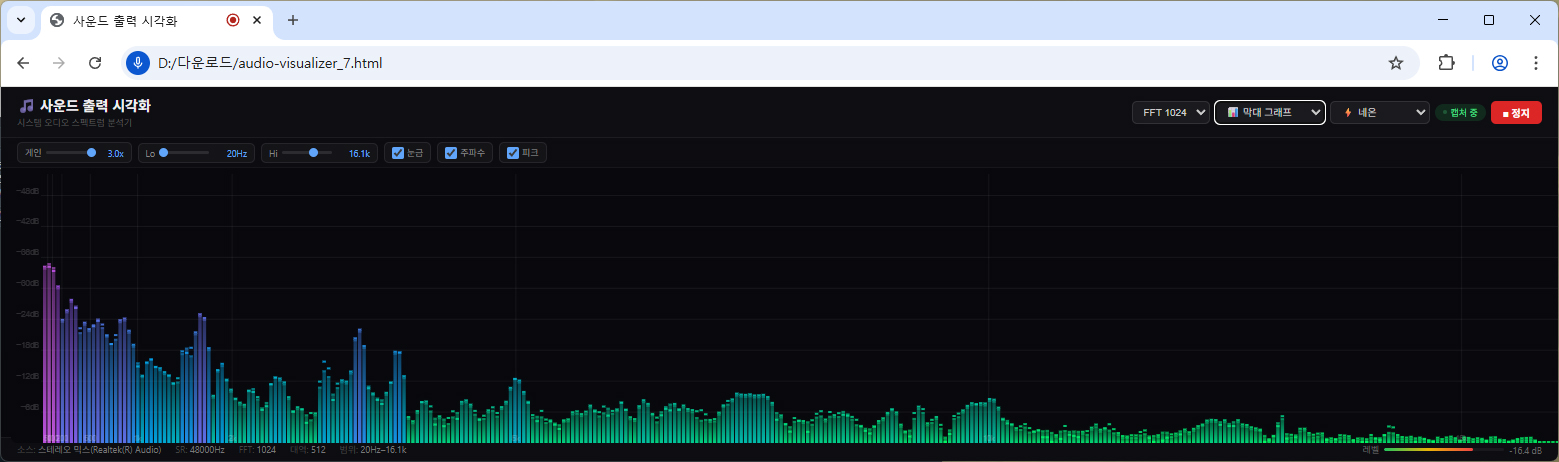Image resolution: width=1559 pixels, height=462 pixels.
Task: Reload the page with the refresh icon
Action: coord(95,63)
